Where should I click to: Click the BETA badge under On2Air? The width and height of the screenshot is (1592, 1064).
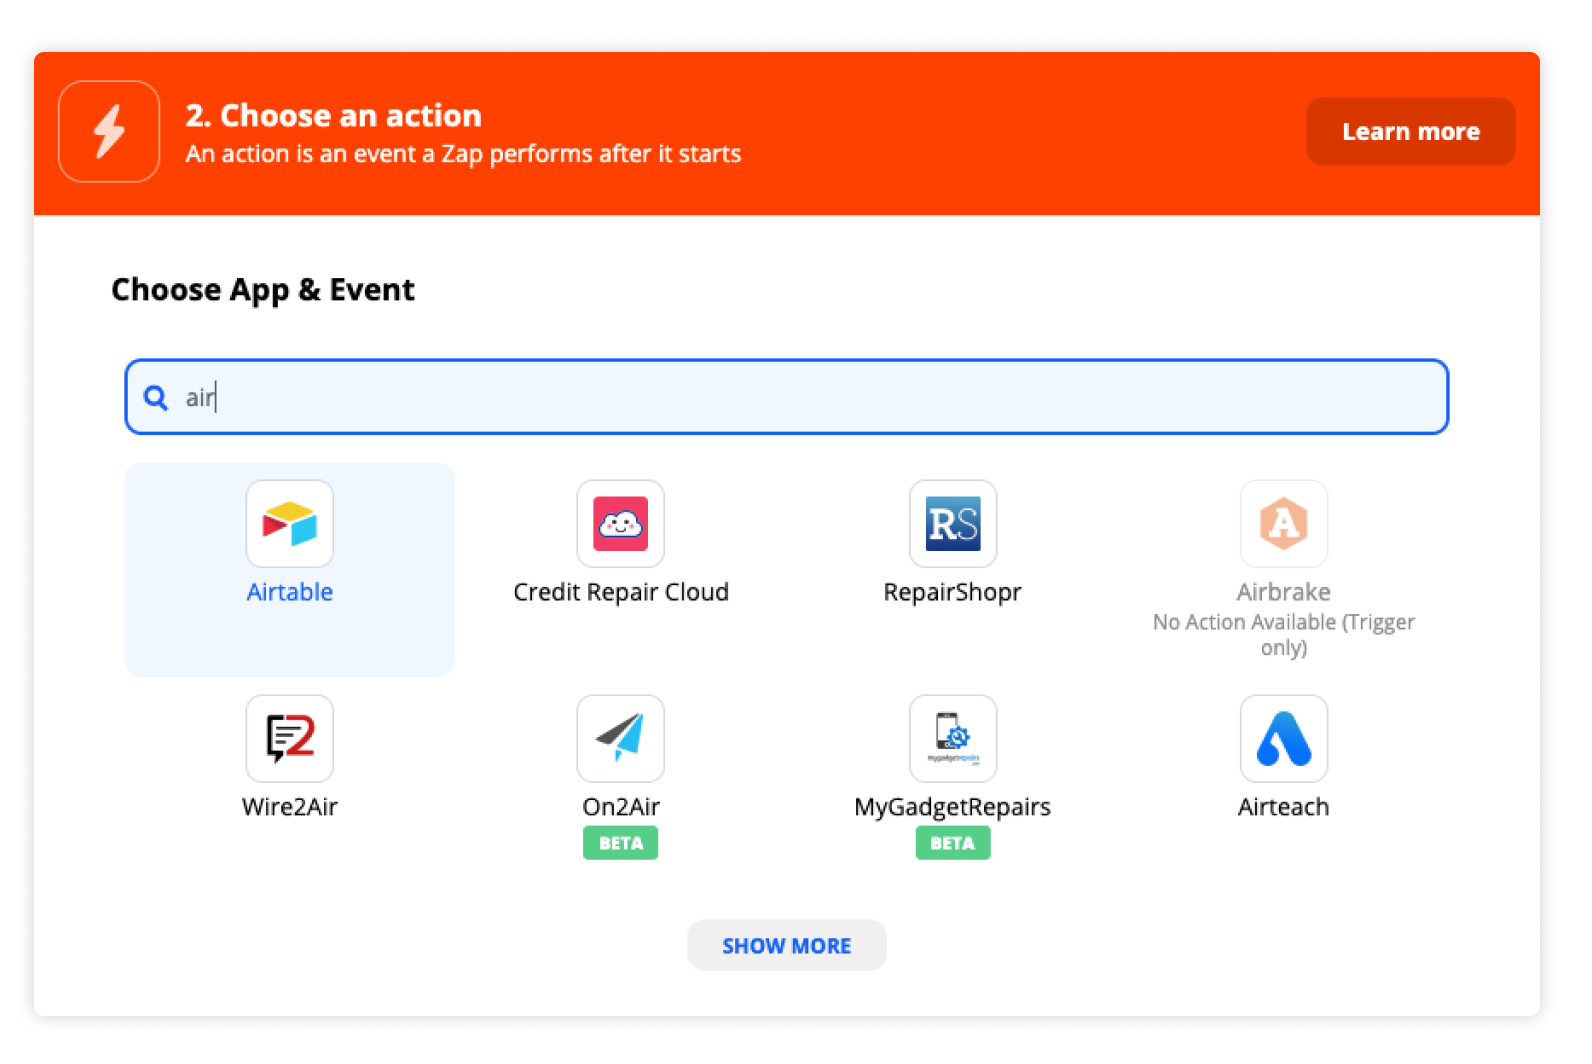(620, 843)
